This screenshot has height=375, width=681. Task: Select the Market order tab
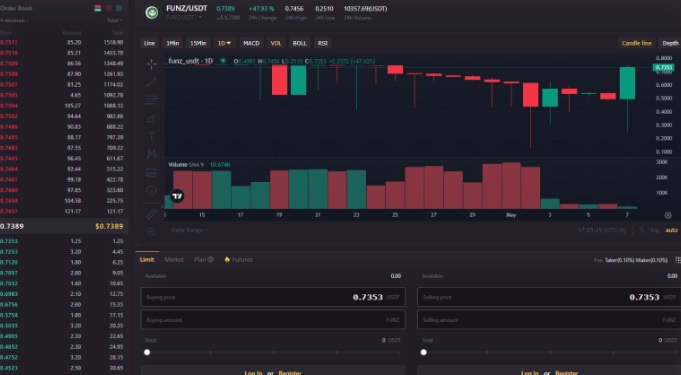(x=174, y=259)
